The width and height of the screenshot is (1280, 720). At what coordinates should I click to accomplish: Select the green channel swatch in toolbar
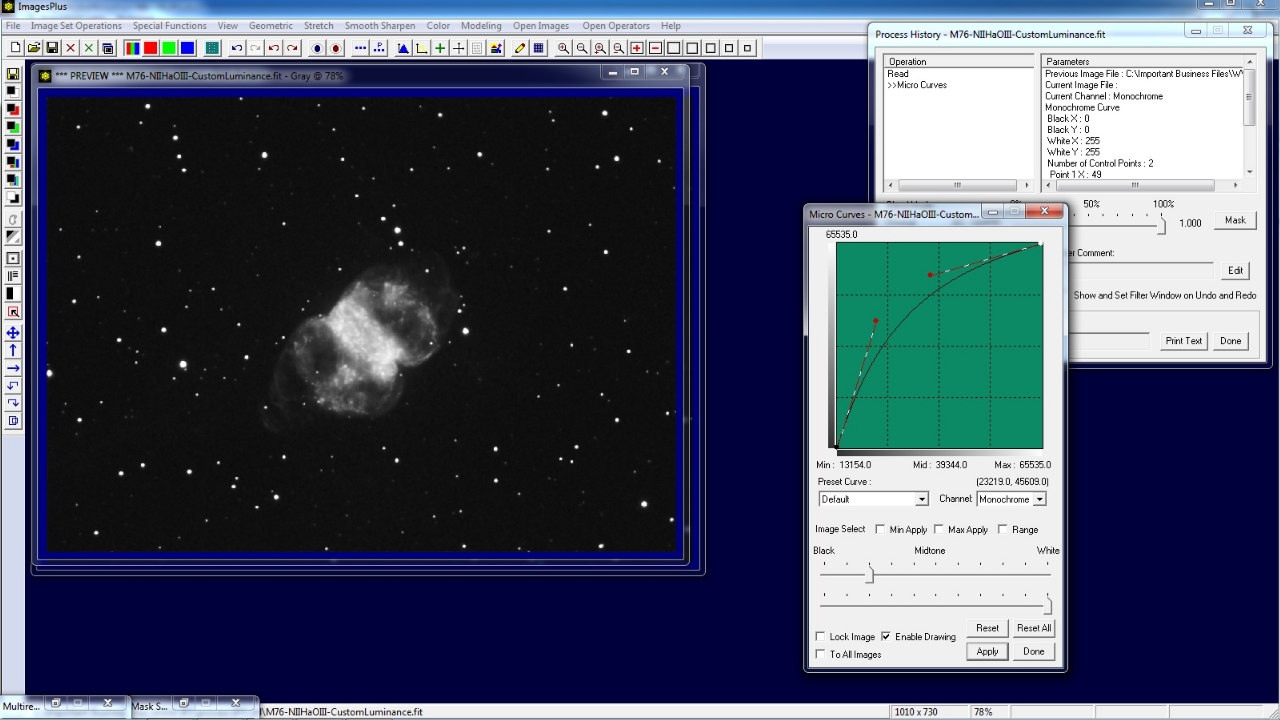169,48
